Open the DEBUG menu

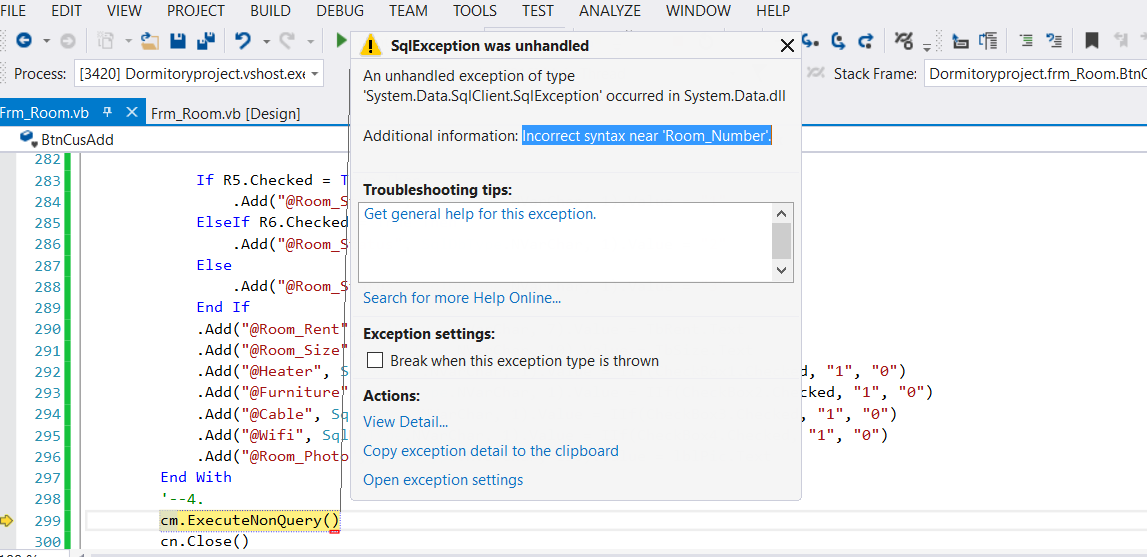[x=340, y=11]
